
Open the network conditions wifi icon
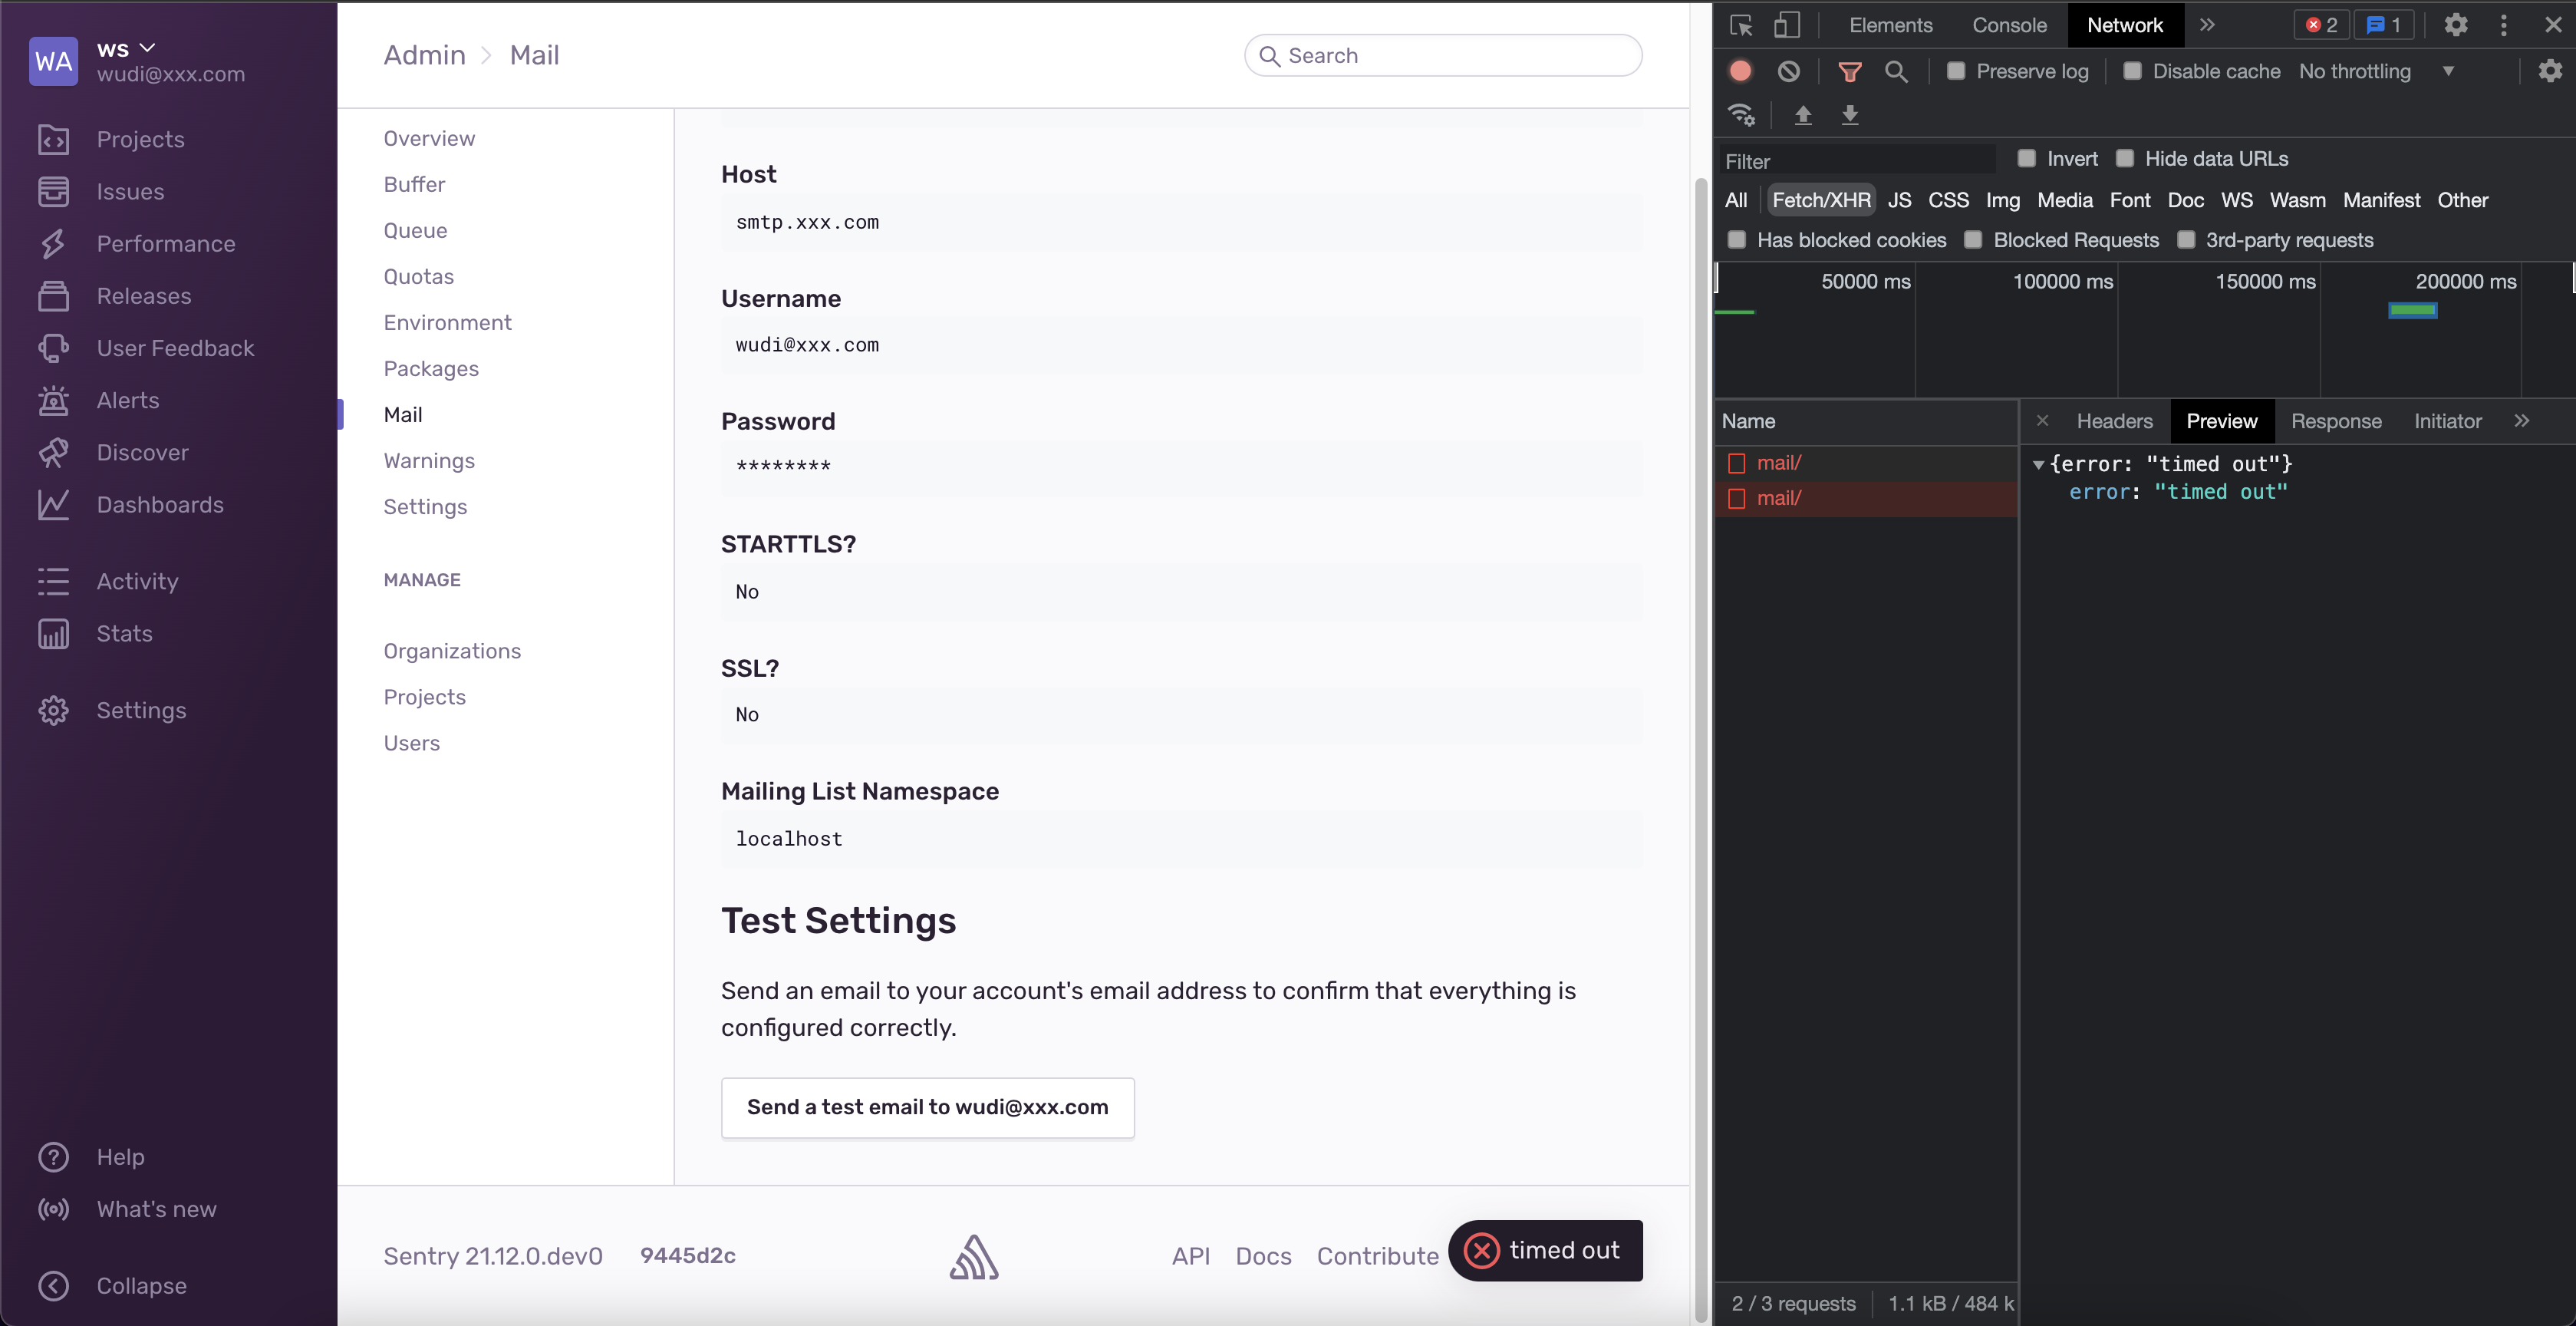click(x=1741, y=116)
